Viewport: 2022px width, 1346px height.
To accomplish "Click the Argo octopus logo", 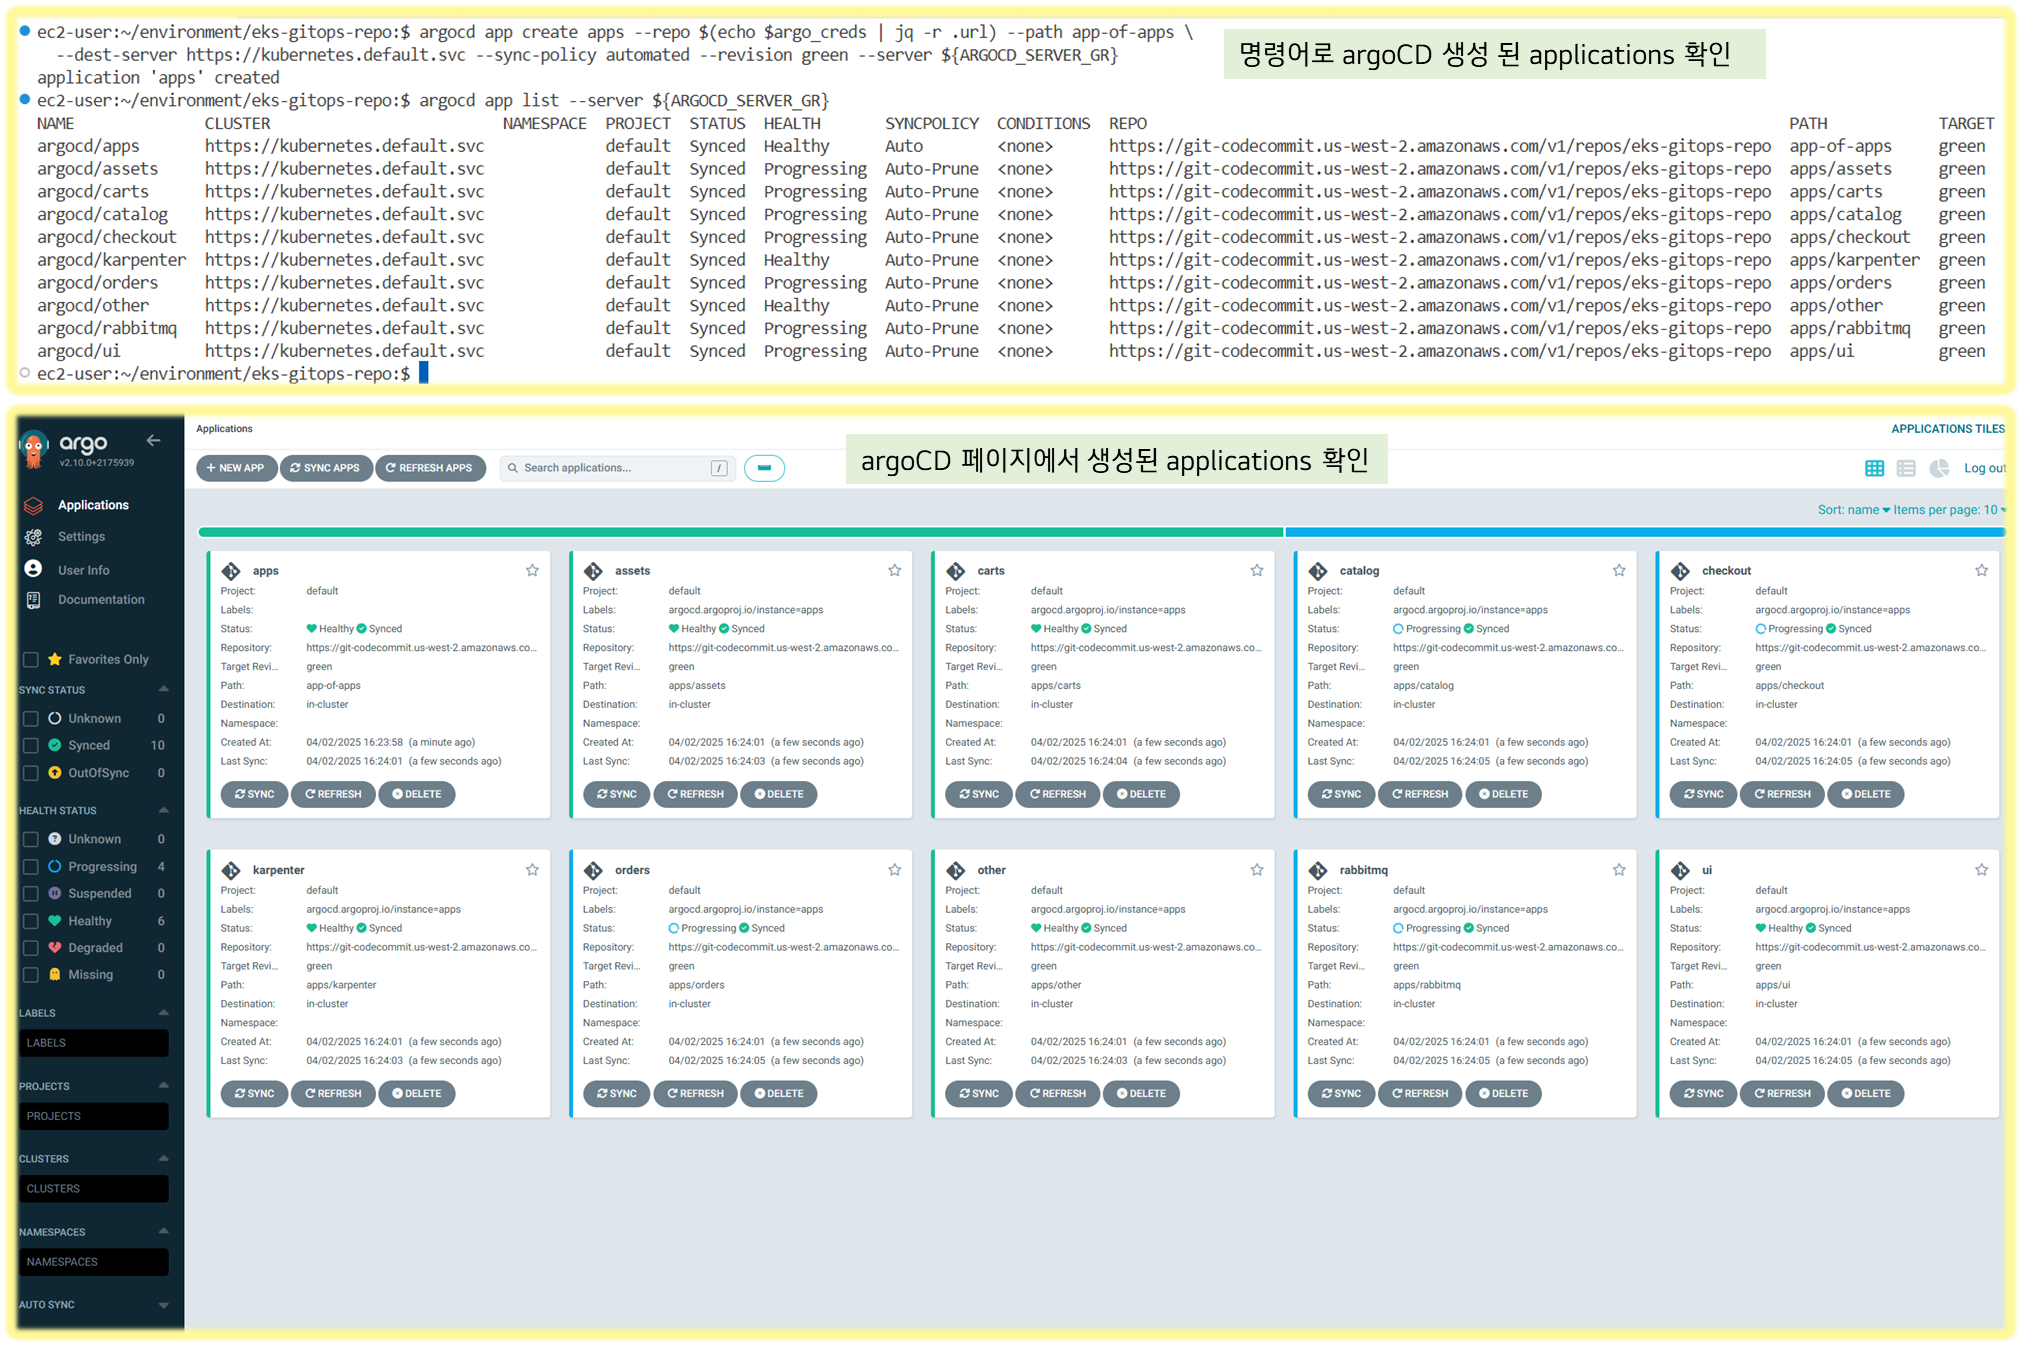I will pos(34,449).
